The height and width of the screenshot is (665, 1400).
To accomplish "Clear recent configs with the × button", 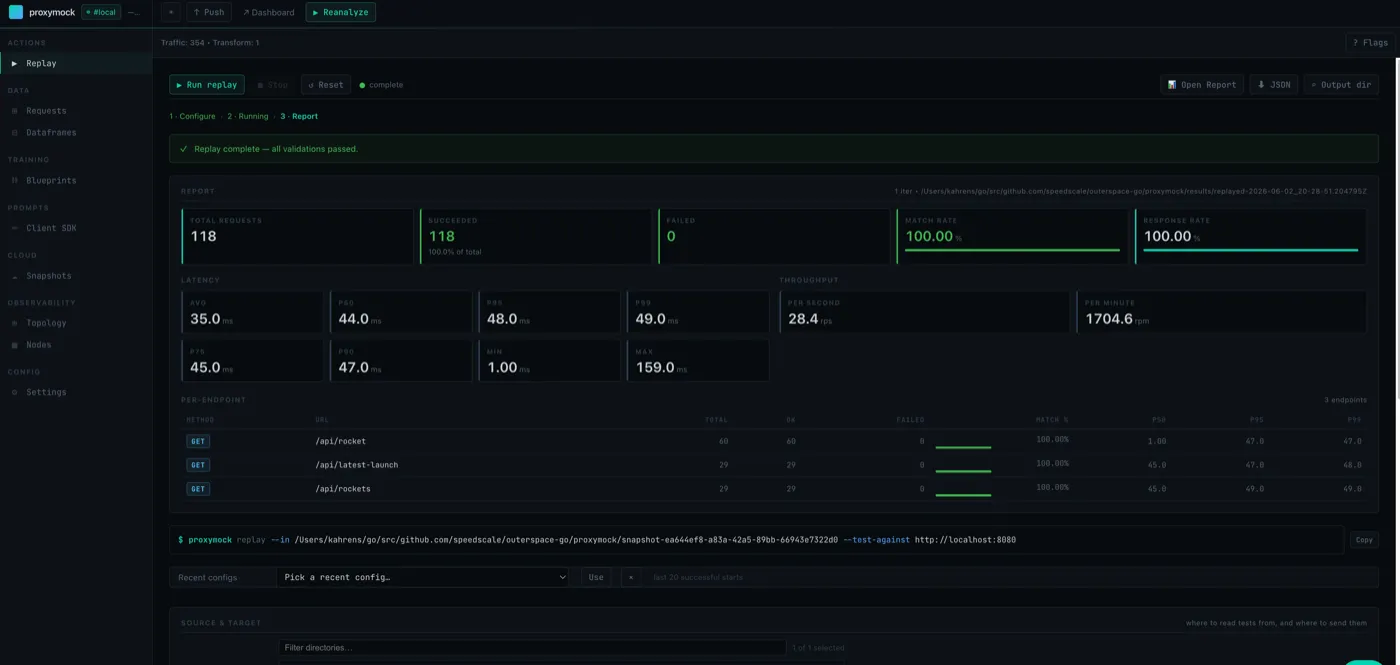I will click(631, 577).
